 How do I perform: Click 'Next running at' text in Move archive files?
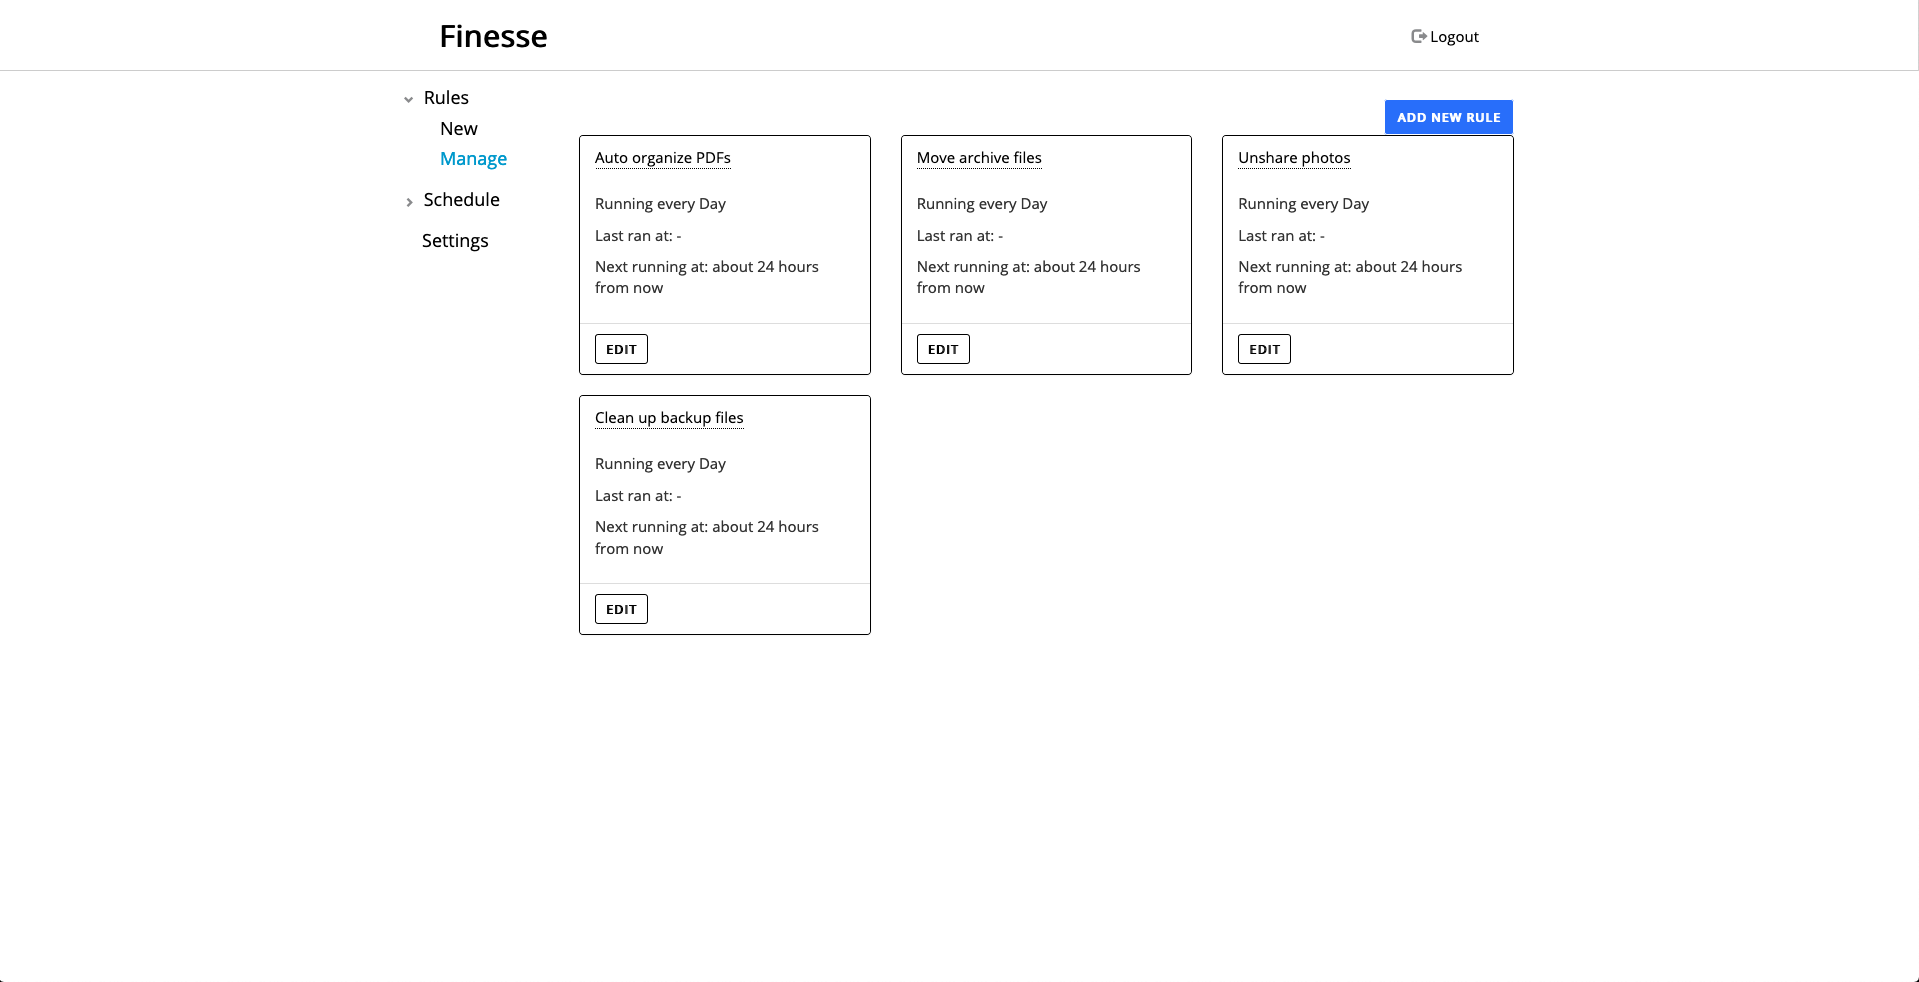click(x=1028, y=277)
